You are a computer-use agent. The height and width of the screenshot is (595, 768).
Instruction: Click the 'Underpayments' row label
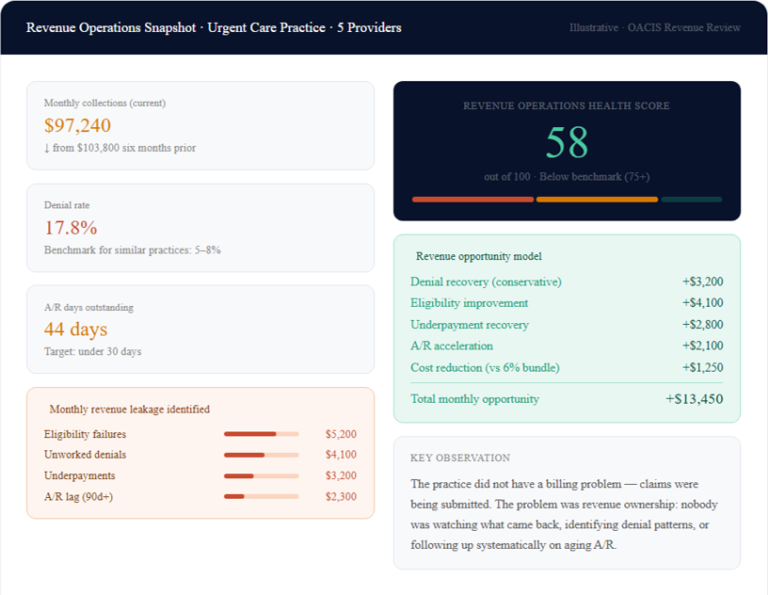[x=79, y=476]
